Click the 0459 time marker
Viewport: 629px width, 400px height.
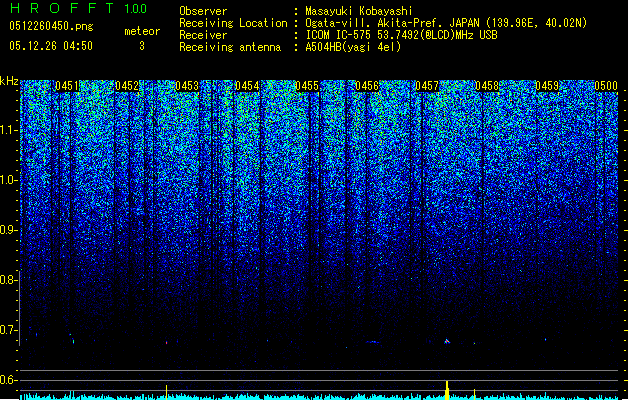[547, 86]
